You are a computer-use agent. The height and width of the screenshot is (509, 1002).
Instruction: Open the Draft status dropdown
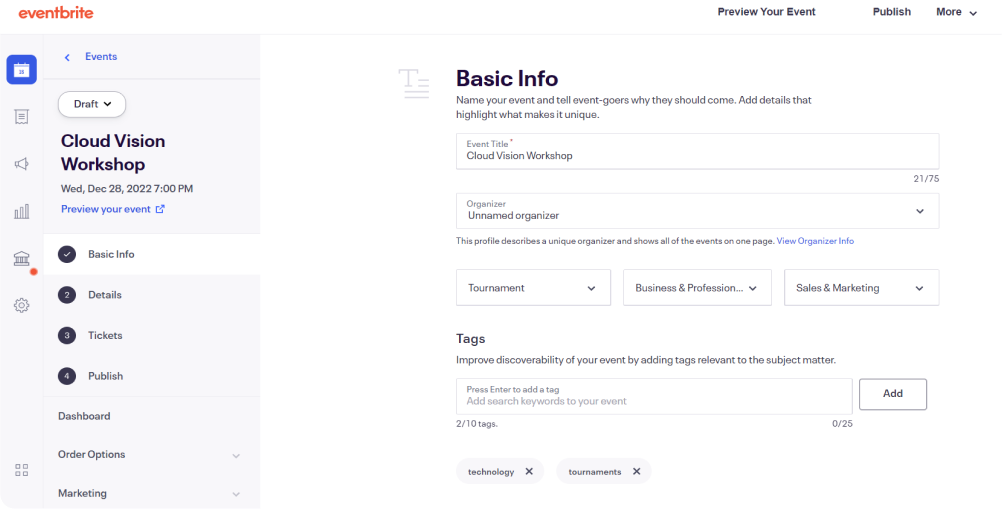click(x=92, y=104)
